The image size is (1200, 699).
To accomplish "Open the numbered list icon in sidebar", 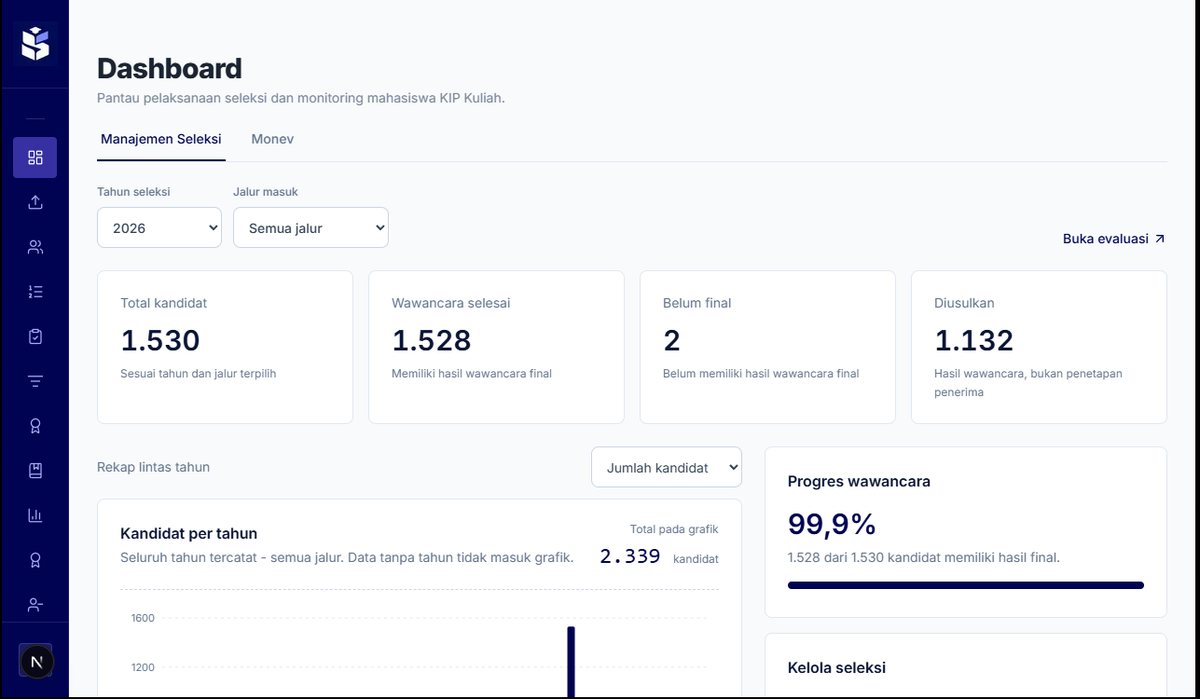I will (x=35, y=292).
